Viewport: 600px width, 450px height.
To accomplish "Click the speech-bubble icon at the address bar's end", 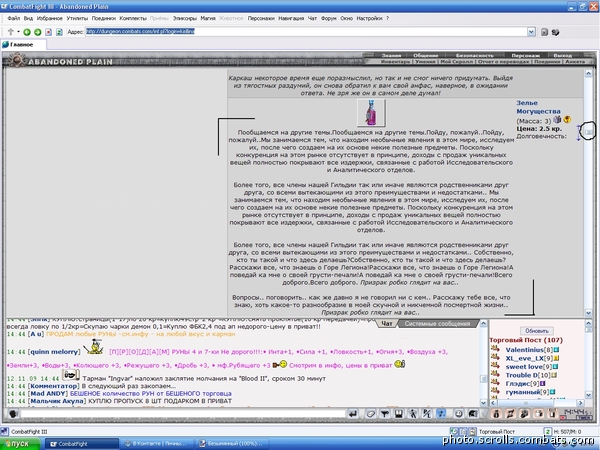I will tap(555, 32).
